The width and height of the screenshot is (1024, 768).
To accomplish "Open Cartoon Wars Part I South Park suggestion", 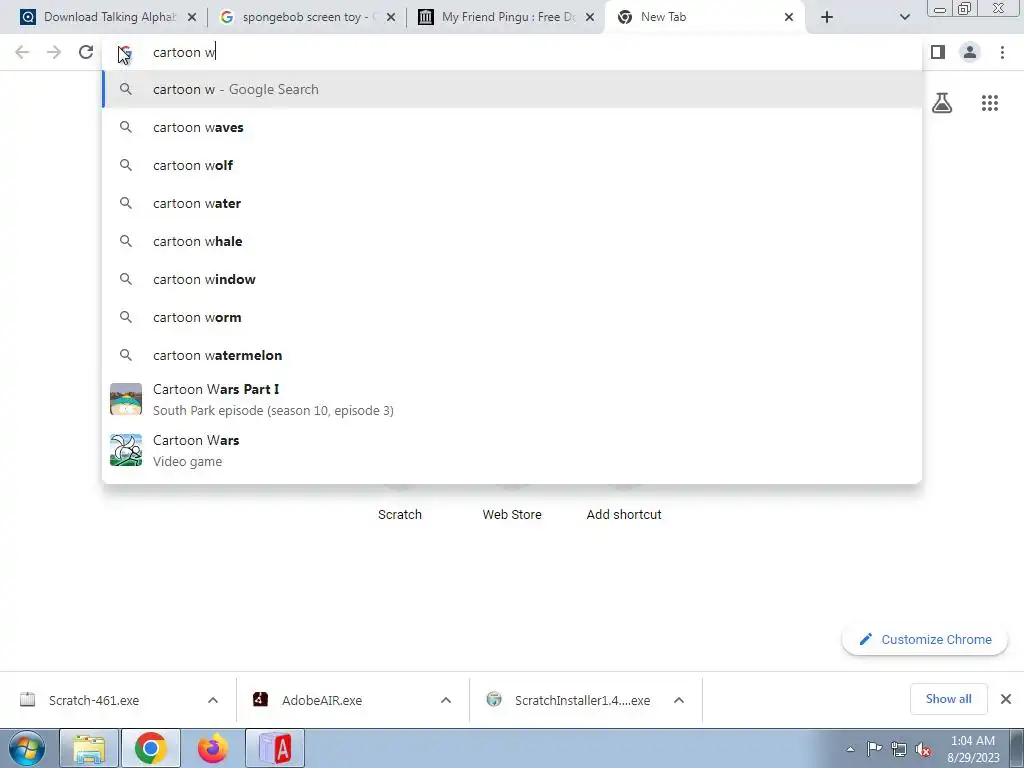I will (x=512, y=399).
